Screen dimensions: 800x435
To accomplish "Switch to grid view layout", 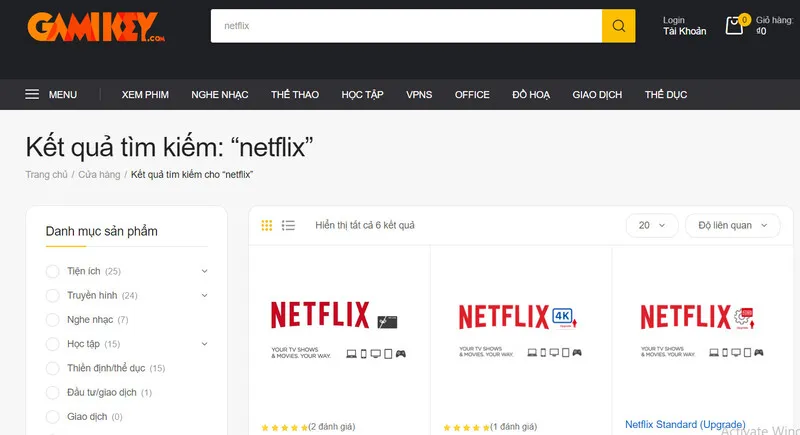I will (x=267, y=225).
